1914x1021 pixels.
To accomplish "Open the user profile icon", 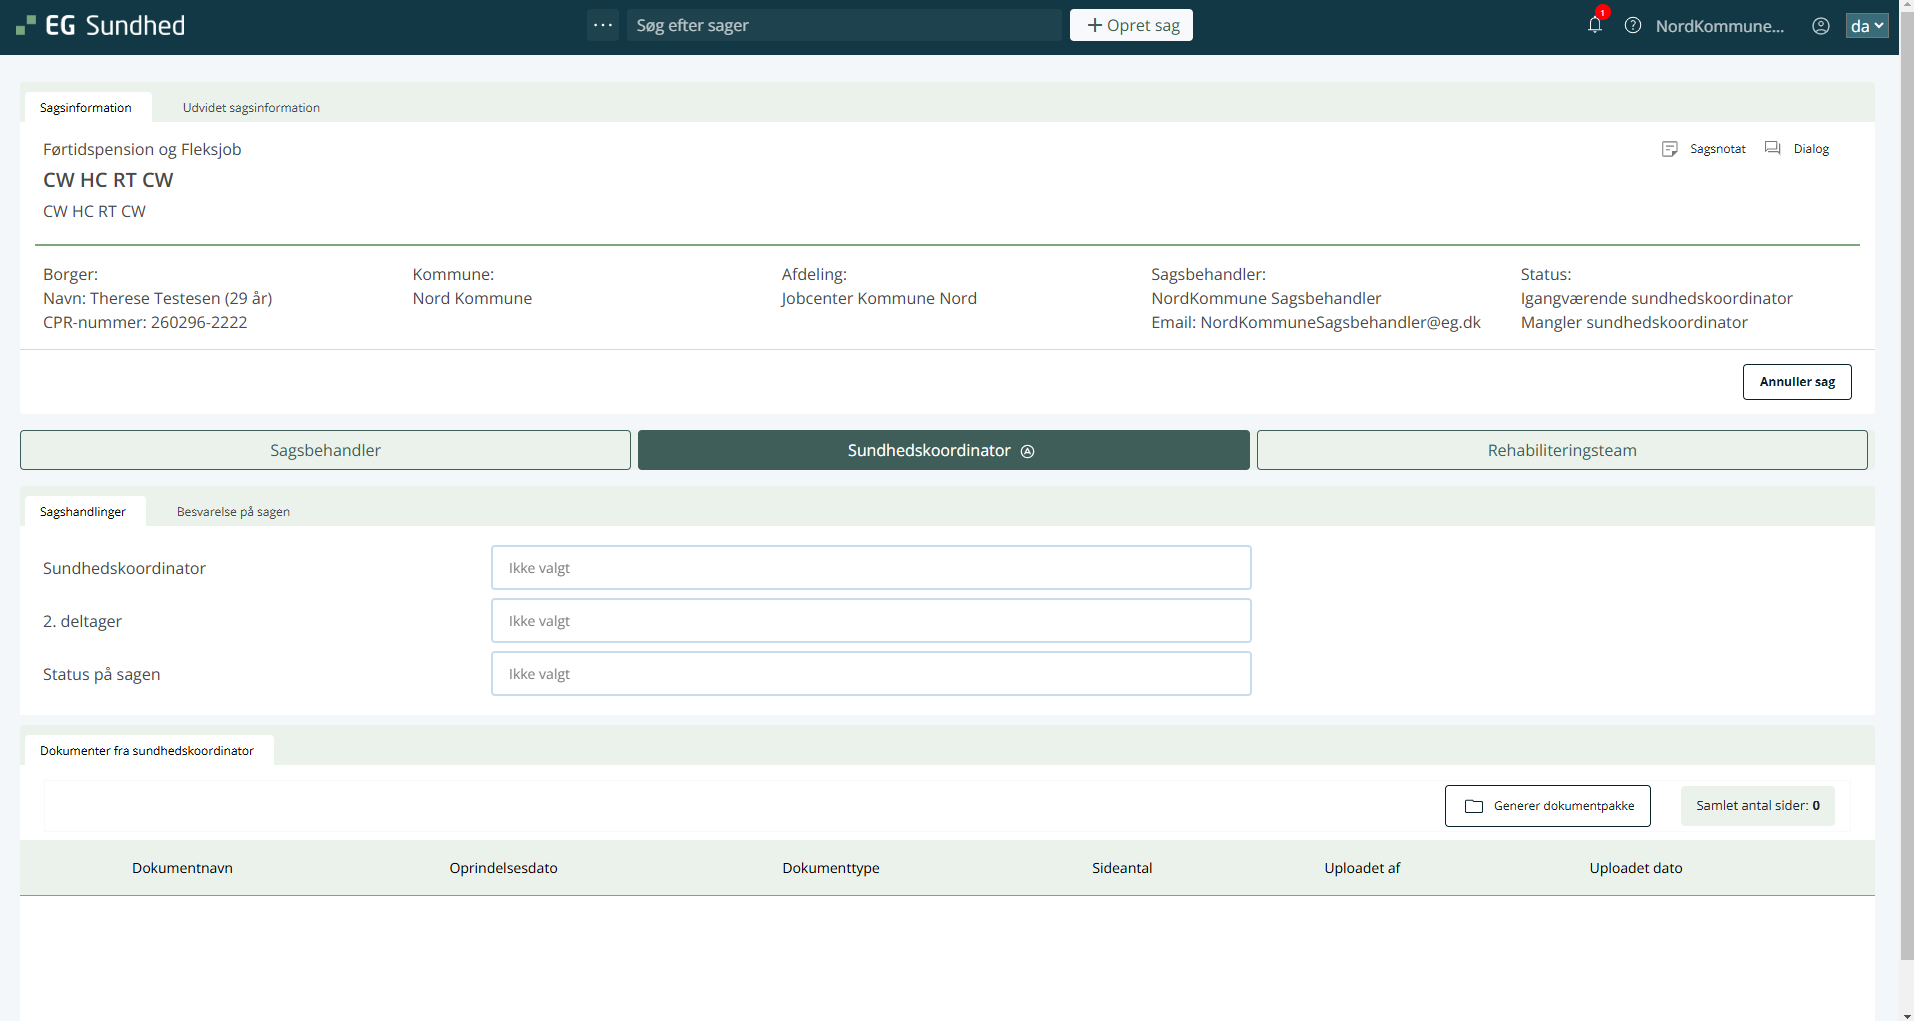I will click(1821, 26).
